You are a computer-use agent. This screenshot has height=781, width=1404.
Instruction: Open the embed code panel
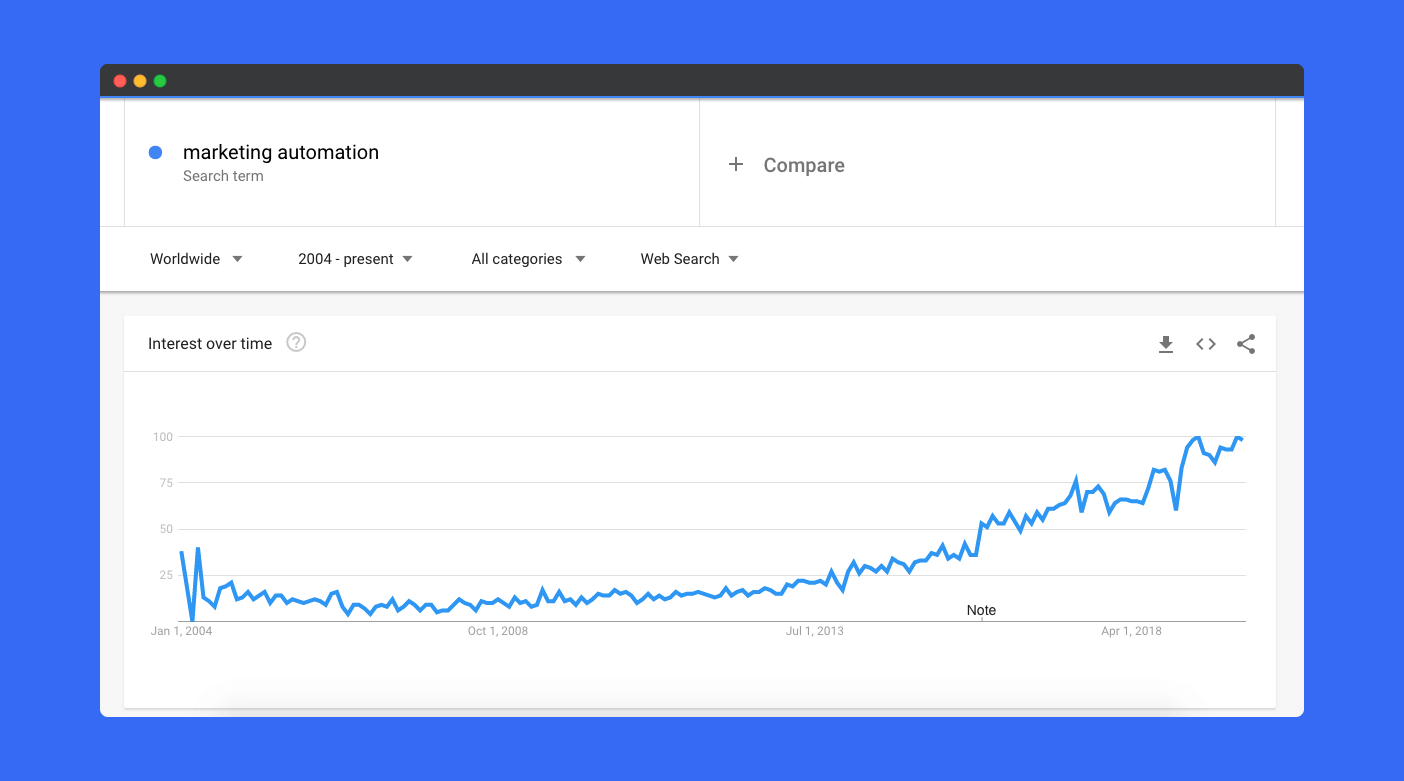(1205, 344)
